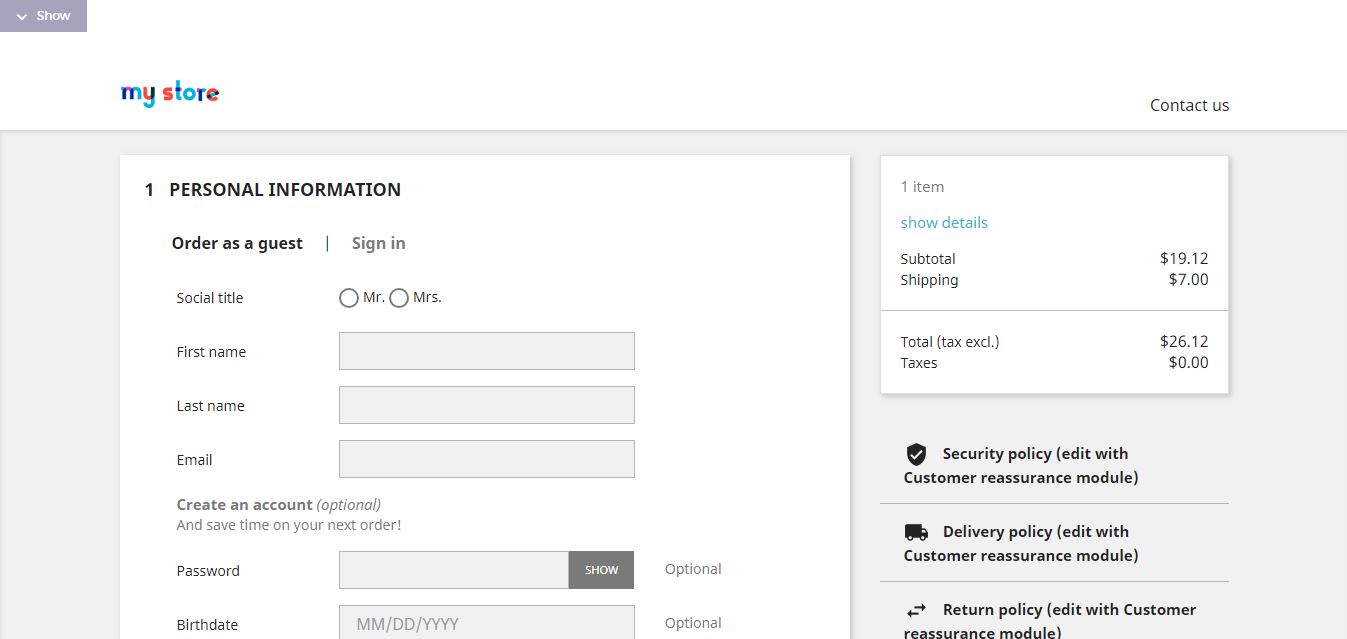Click the my store logo
Screen dimensions: 1347x639
pos(170,94)
